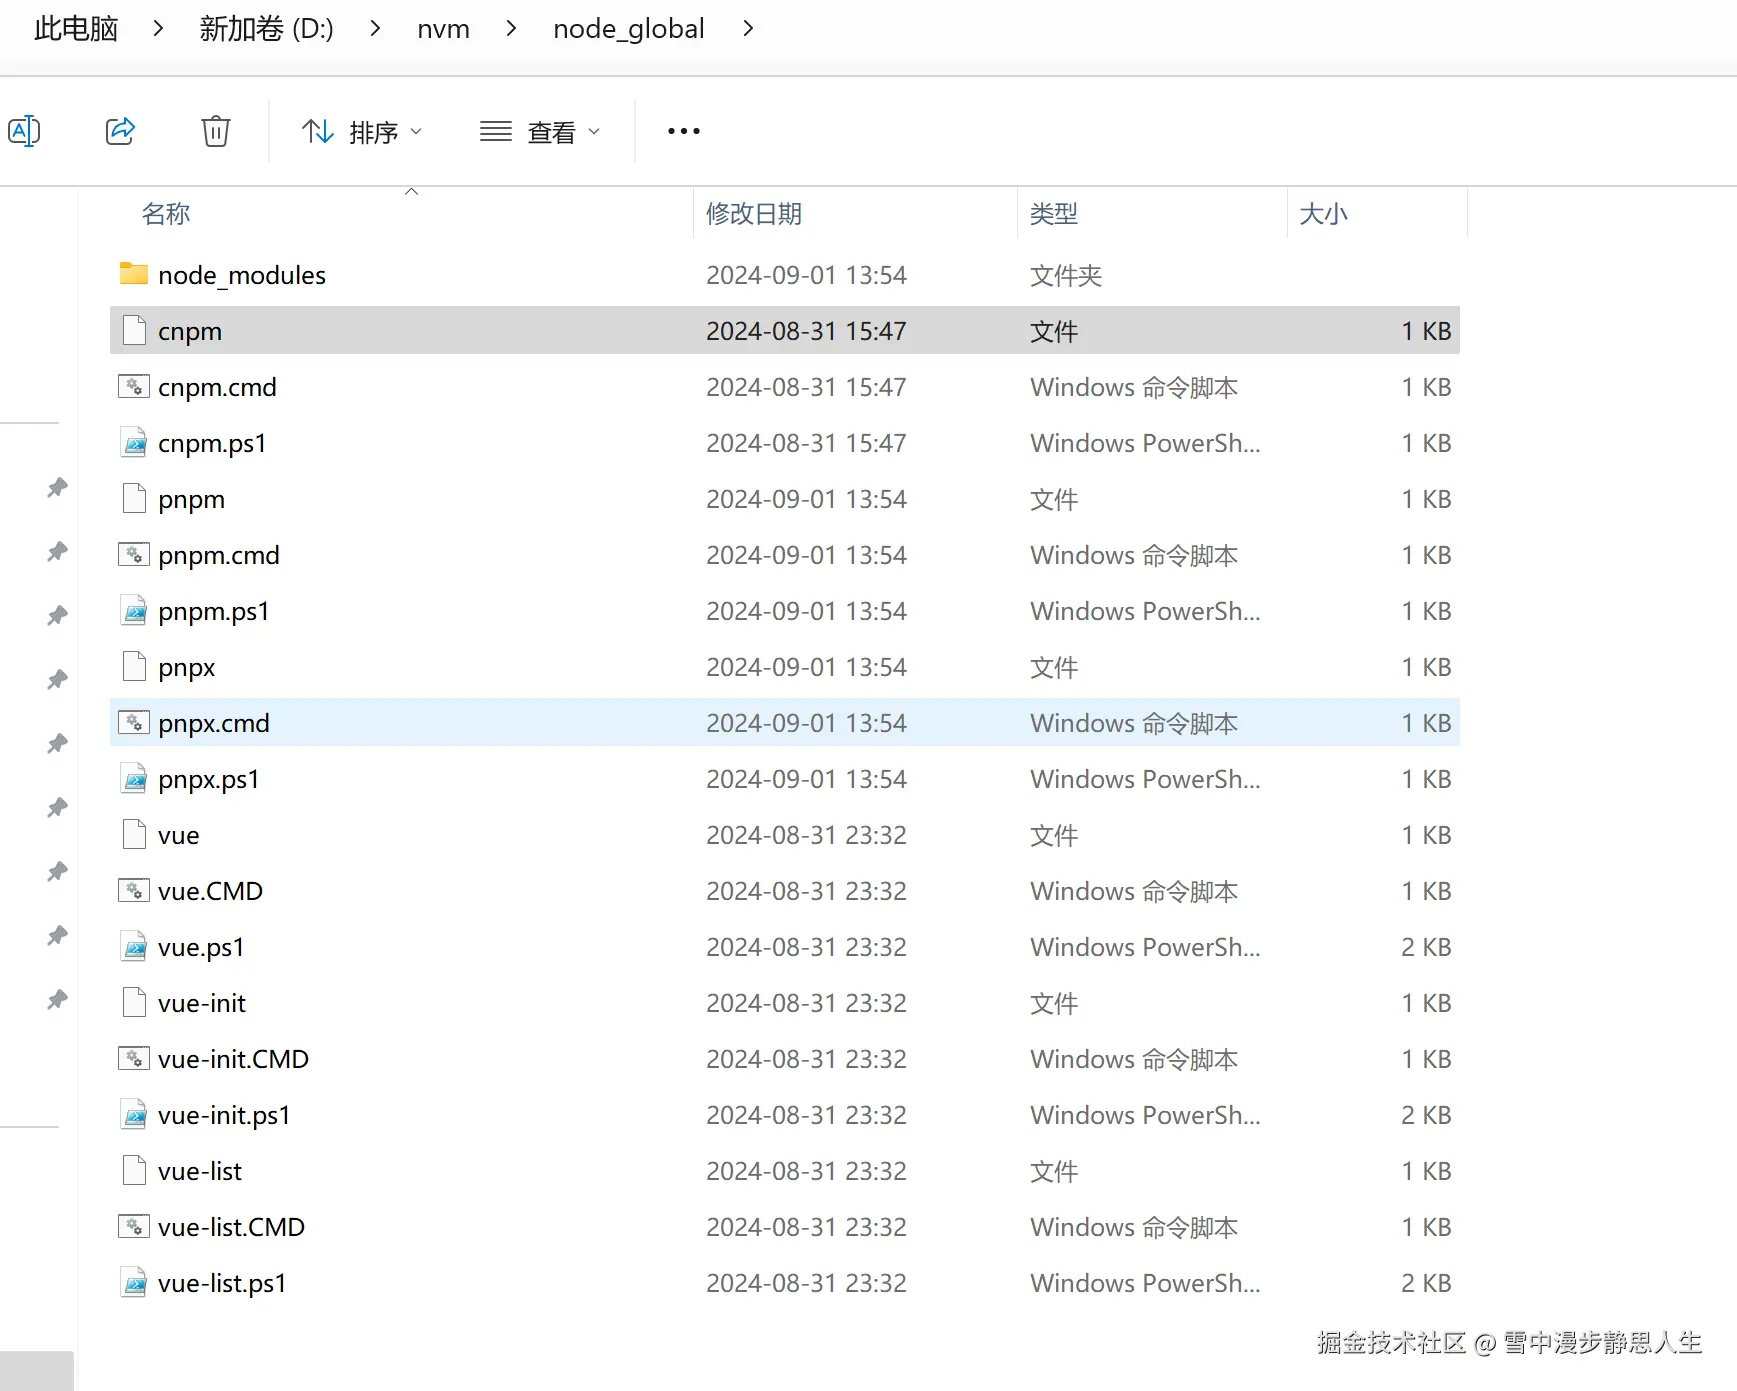This screenshot has height=1391, width=1737.
Task: Click the cnpm.cmd file name
Action: (217, 387)
